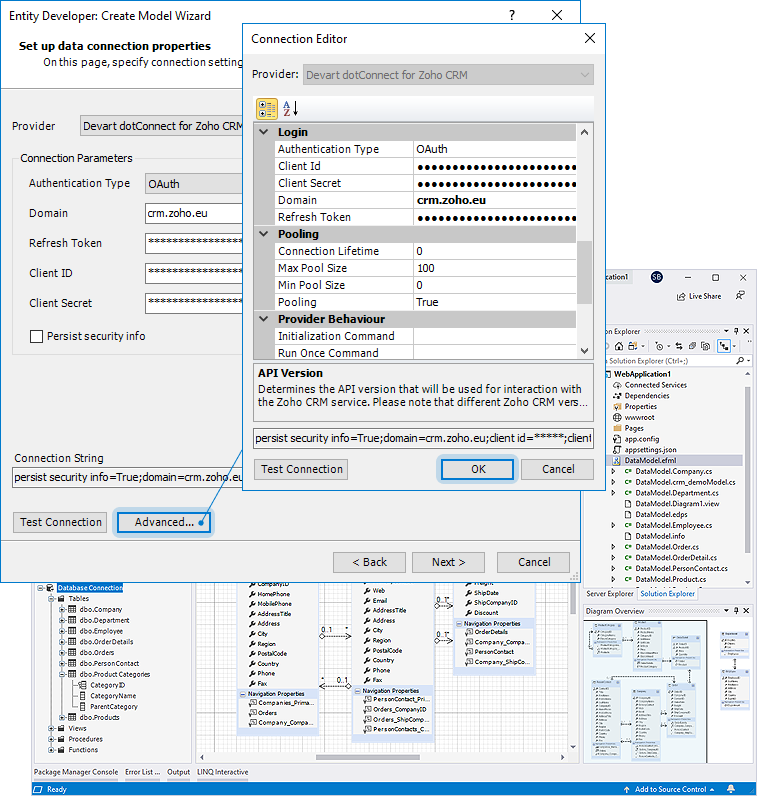Click Back button in wizard
757x796 pixels.
pos(369,562)
